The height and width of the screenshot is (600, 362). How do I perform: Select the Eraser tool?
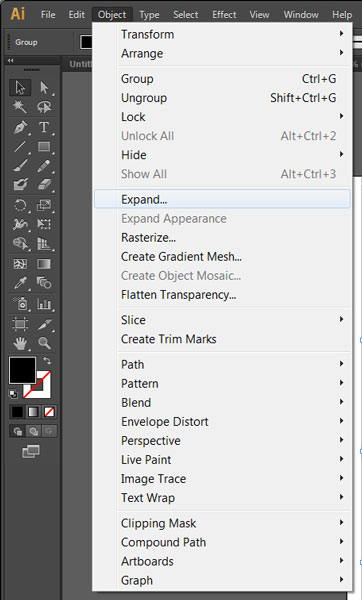coord(44,185)
